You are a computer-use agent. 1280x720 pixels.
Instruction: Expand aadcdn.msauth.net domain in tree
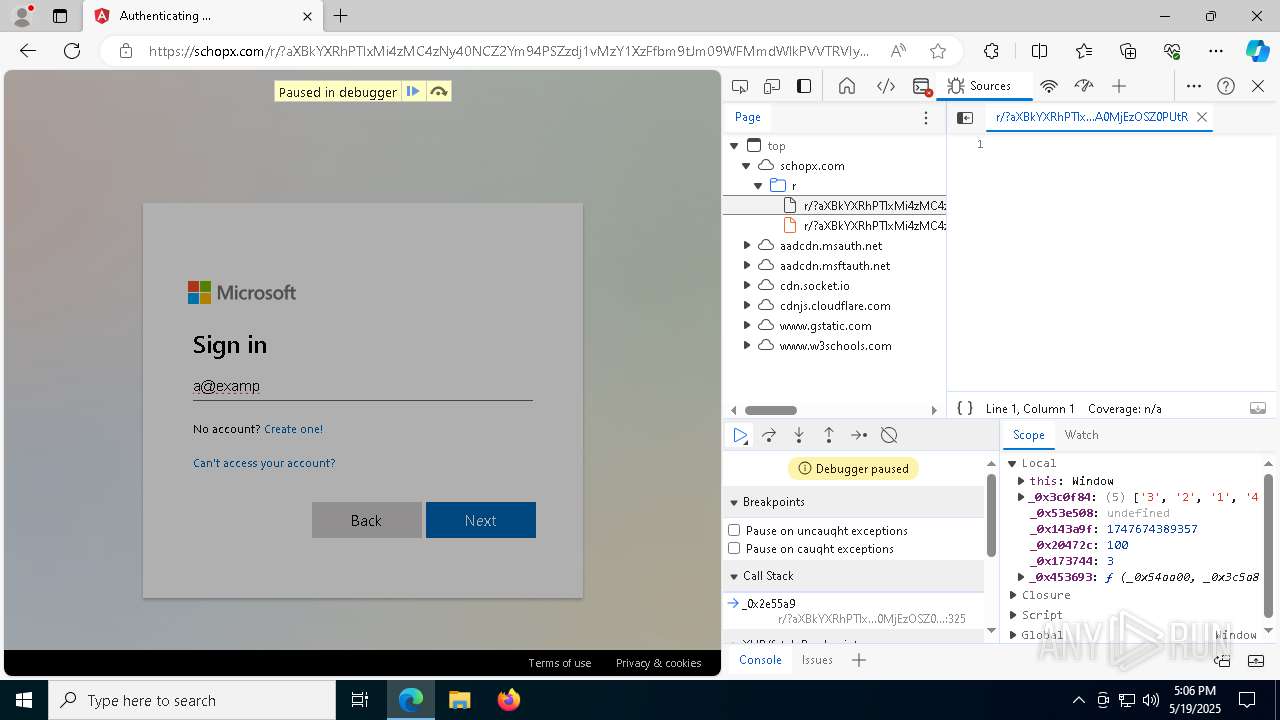pos(747,245)
